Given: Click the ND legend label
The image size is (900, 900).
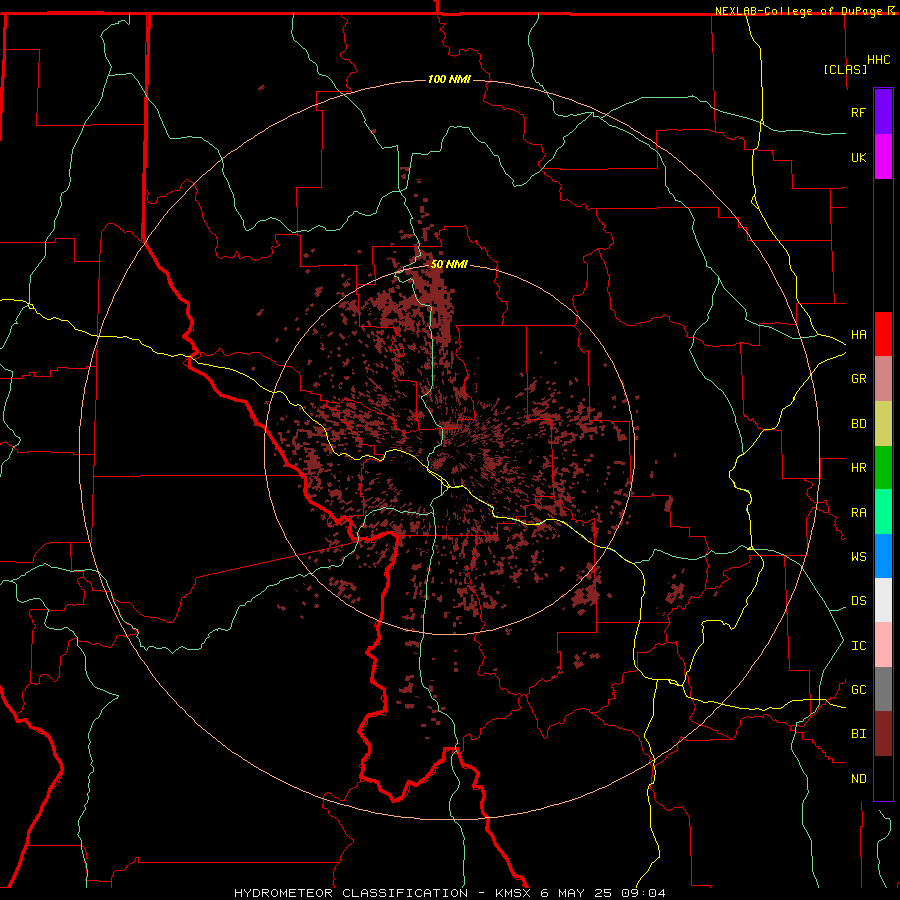Looking at the screenshot, I should (x=859, y=779).
